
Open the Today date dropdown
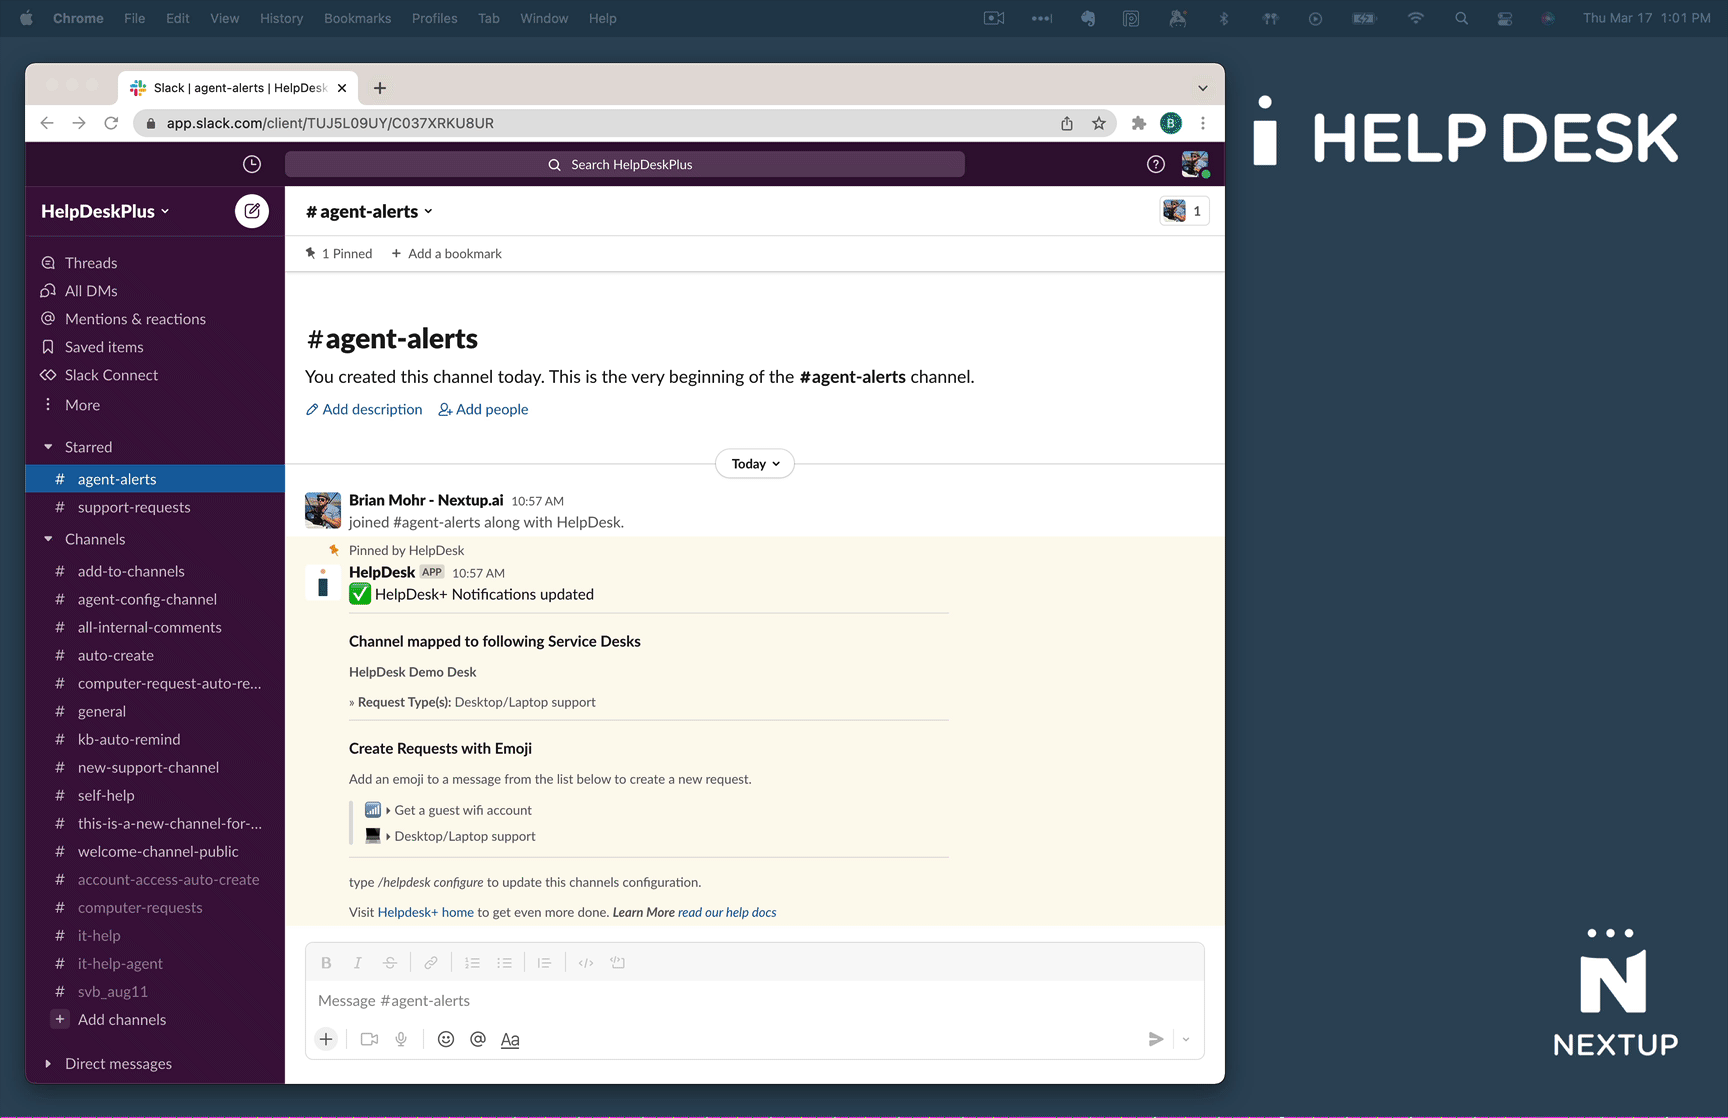tap(755, 464)
